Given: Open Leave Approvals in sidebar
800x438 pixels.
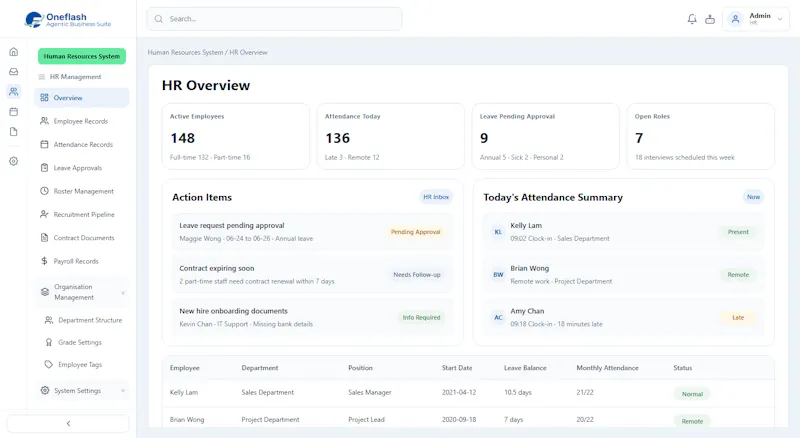Looking at the screenshot, I should (82, 167).
